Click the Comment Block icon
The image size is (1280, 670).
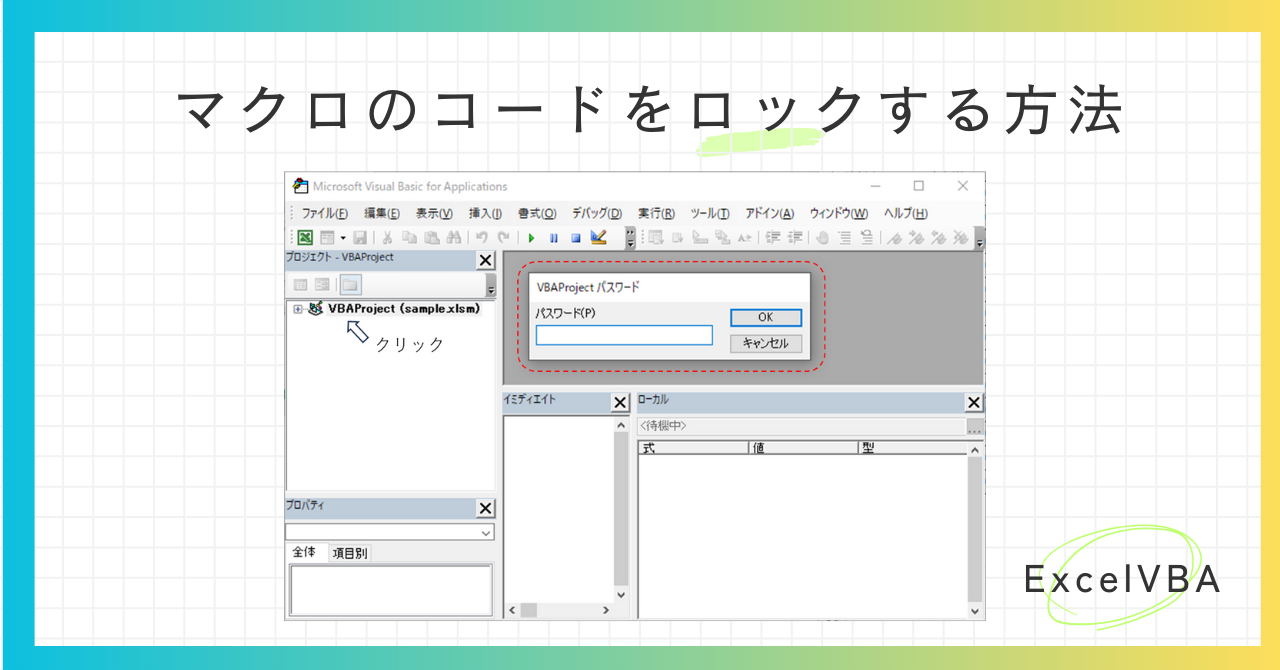click(x=845, y=238)
